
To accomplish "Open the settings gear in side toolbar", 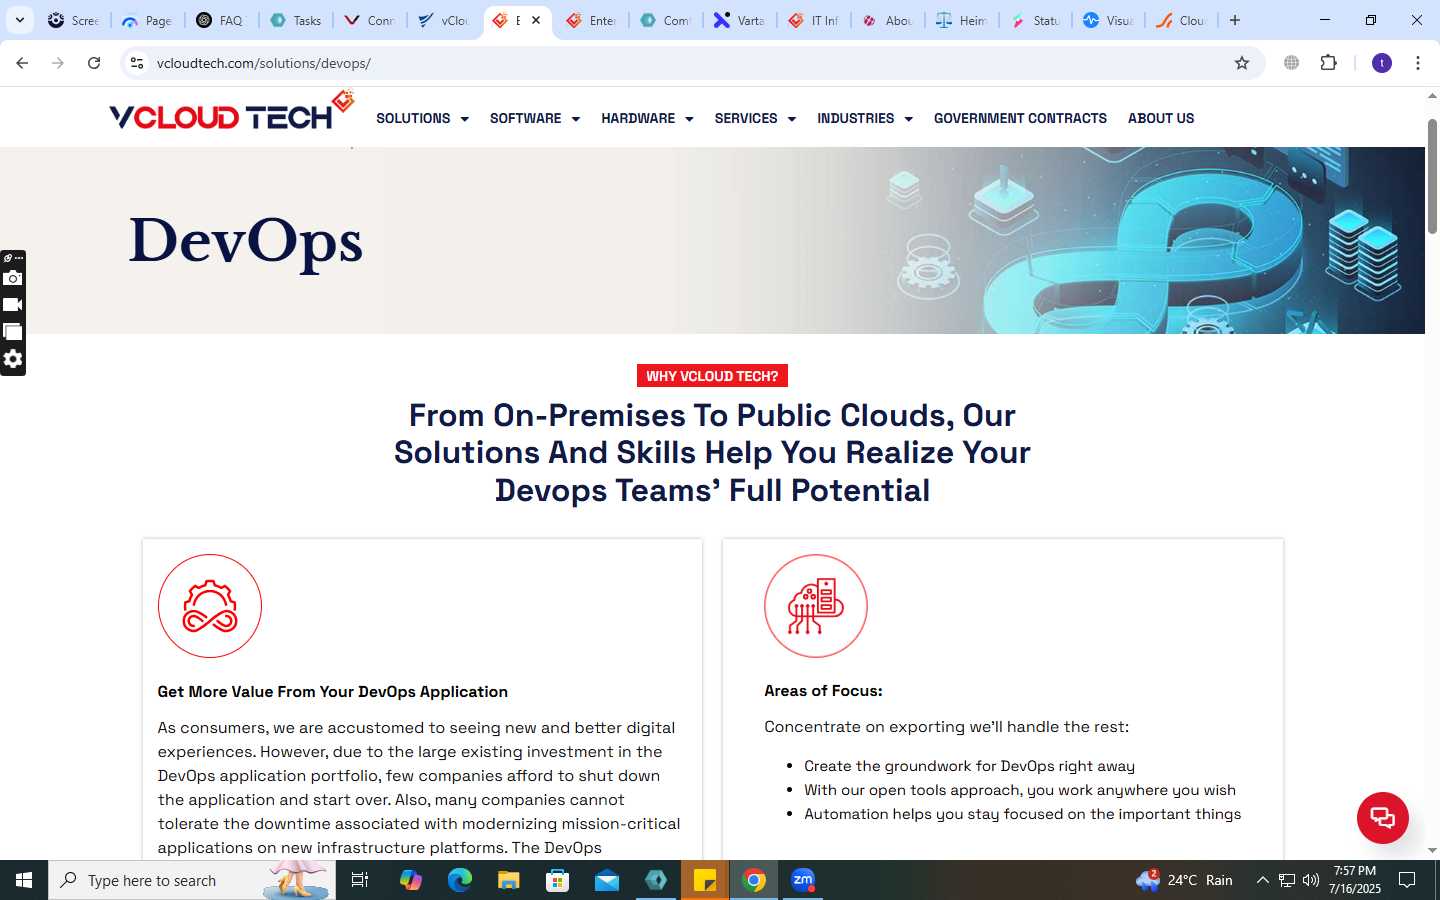I will 13,359.
